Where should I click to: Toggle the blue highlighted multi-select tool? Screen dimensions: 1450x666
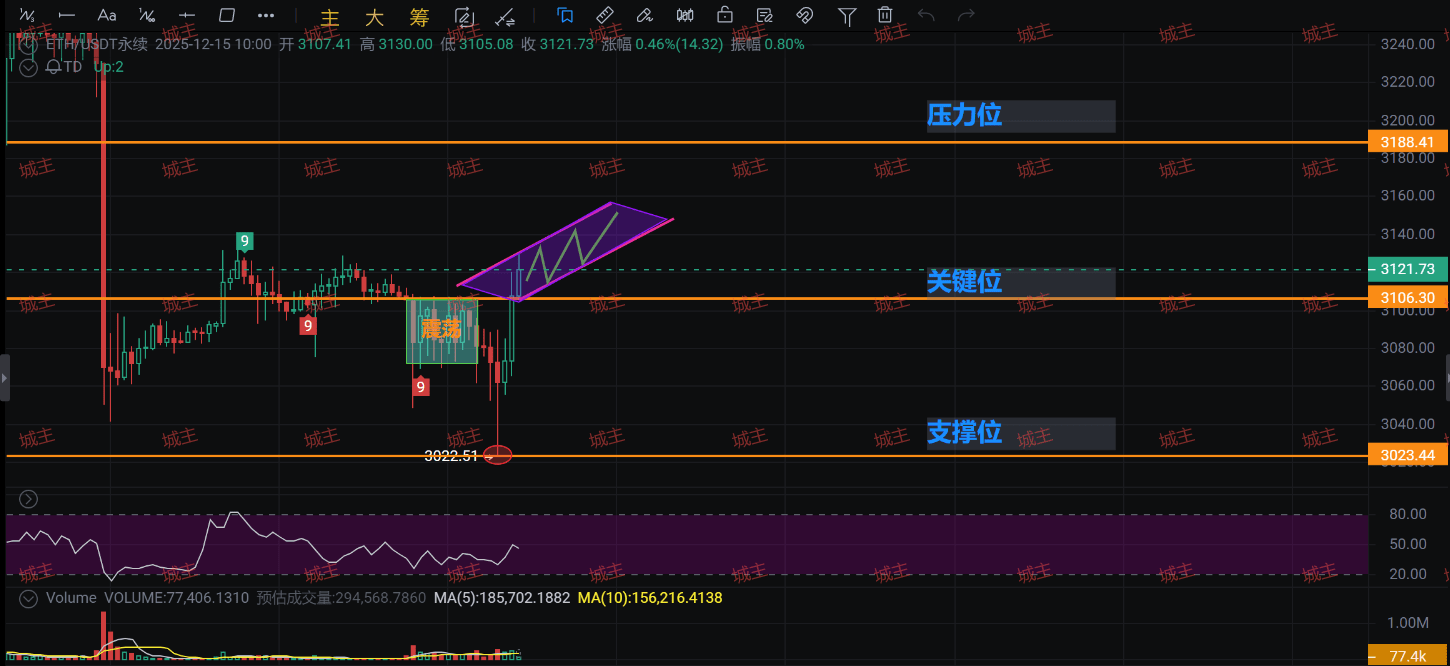click(x=566, y=15)
